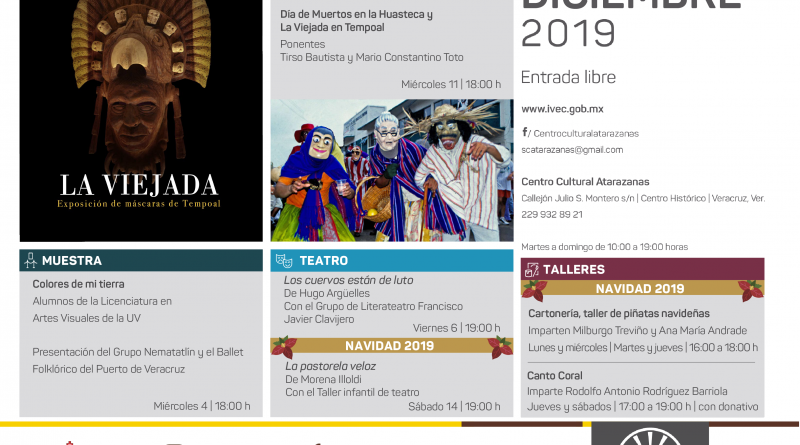
Task: Click 'Miércoles 11 | 18:00 h' date
Action: pos(451,84)
